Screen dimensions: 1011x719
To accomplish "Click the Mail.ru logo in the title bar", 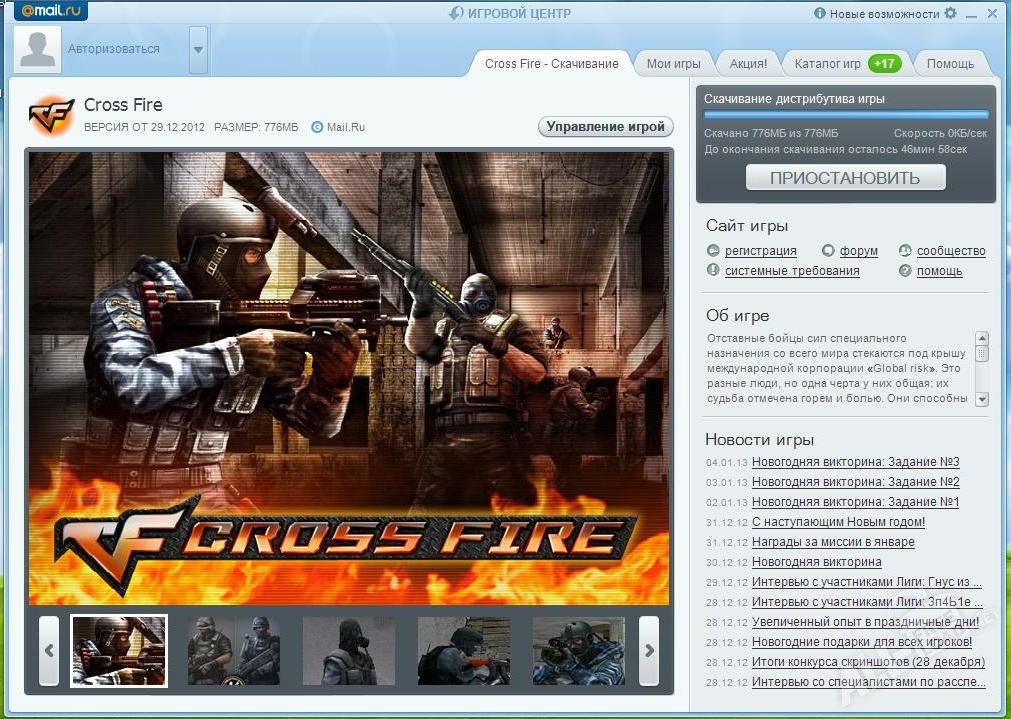I will (x=50, y=12).
